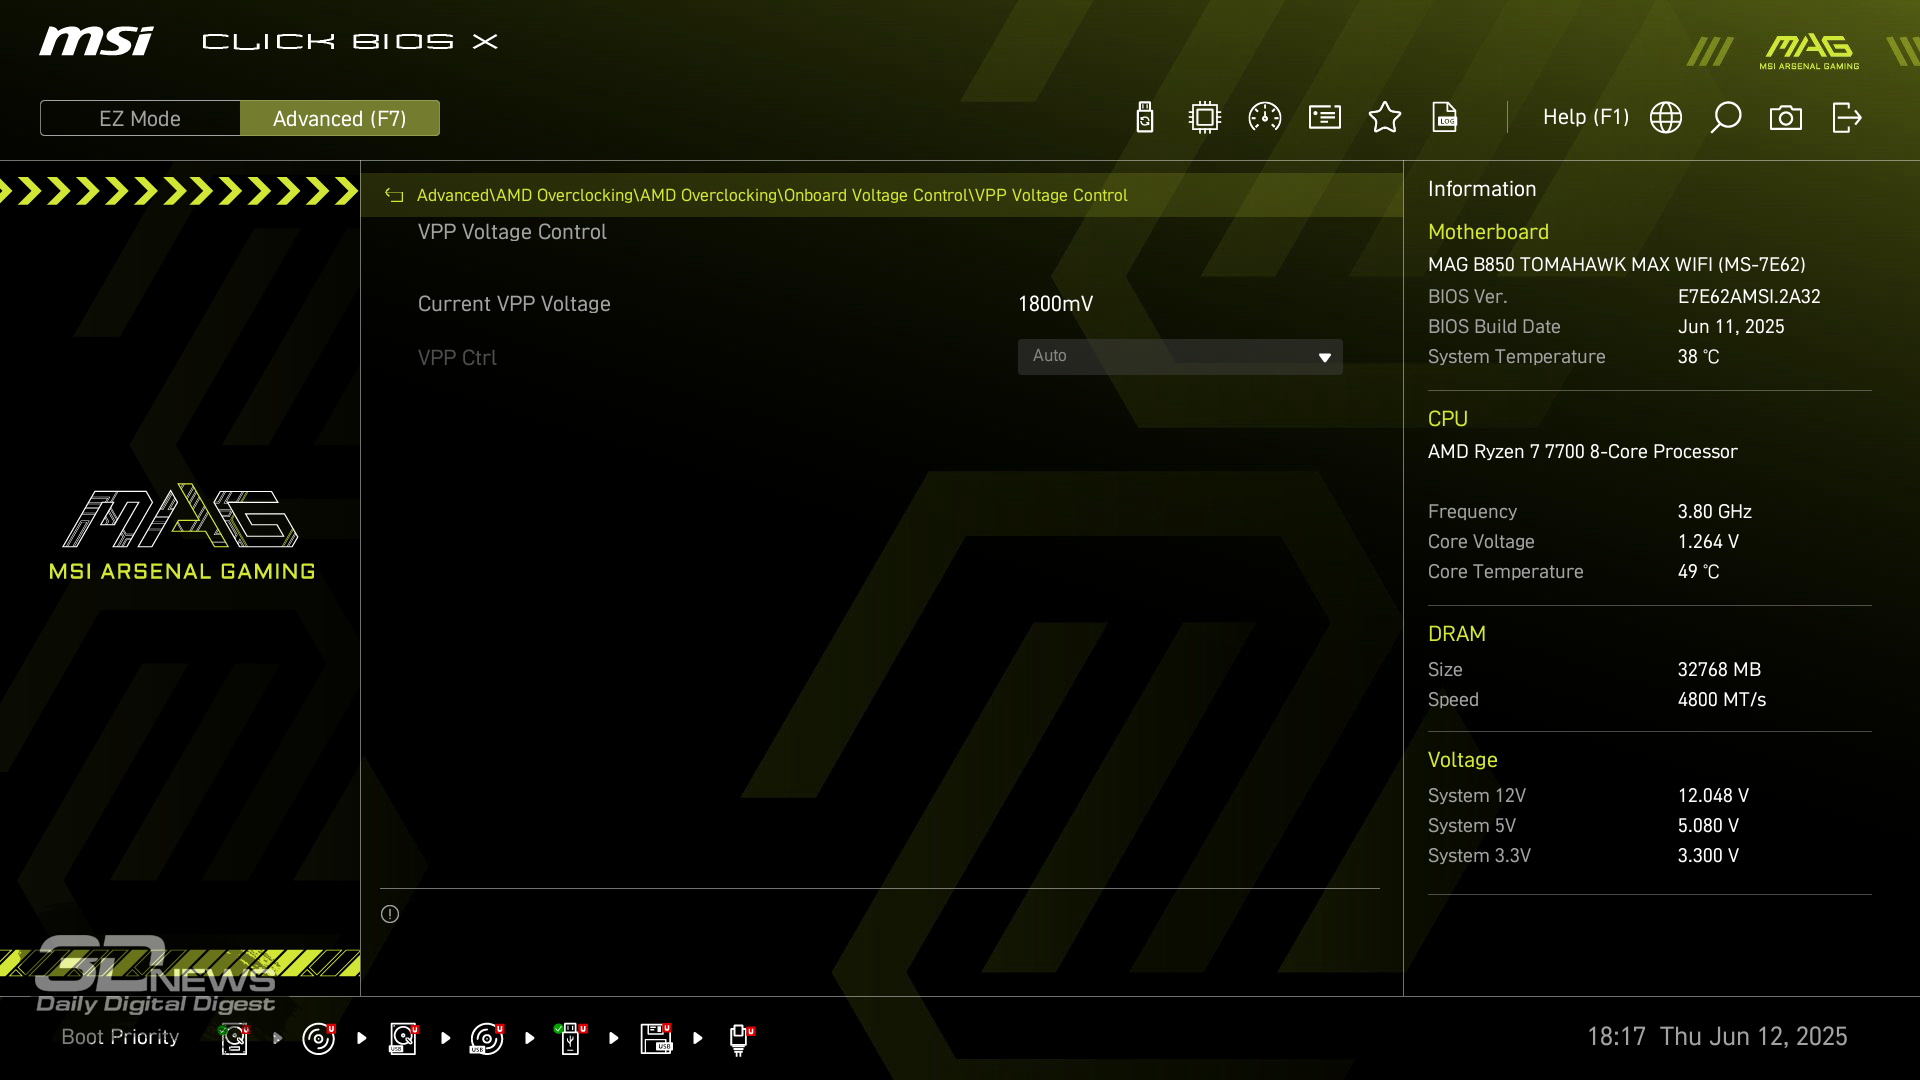This screenshot has height=1080, width=1920.
Task: Click the 3.80 GHz frequency value
Action: [x=1715, y=512]
